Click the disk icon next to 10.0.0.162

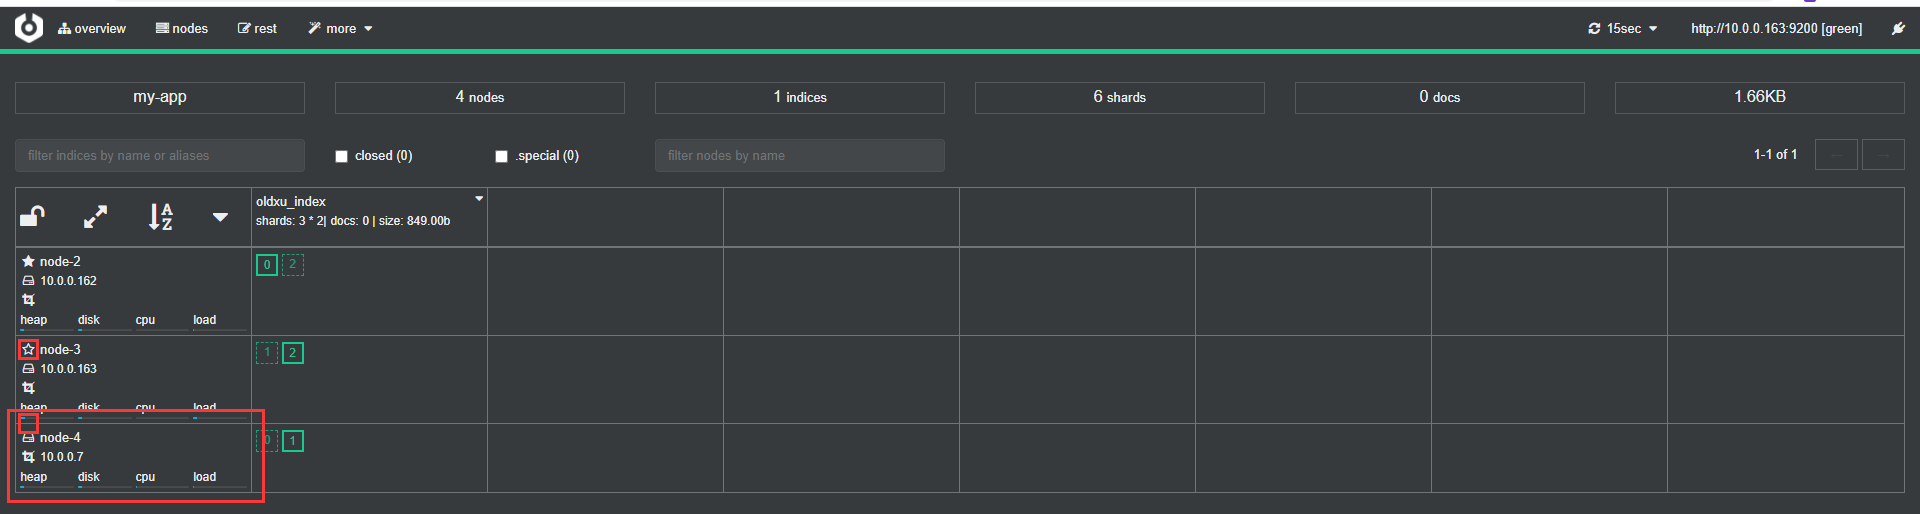[28, 281]
